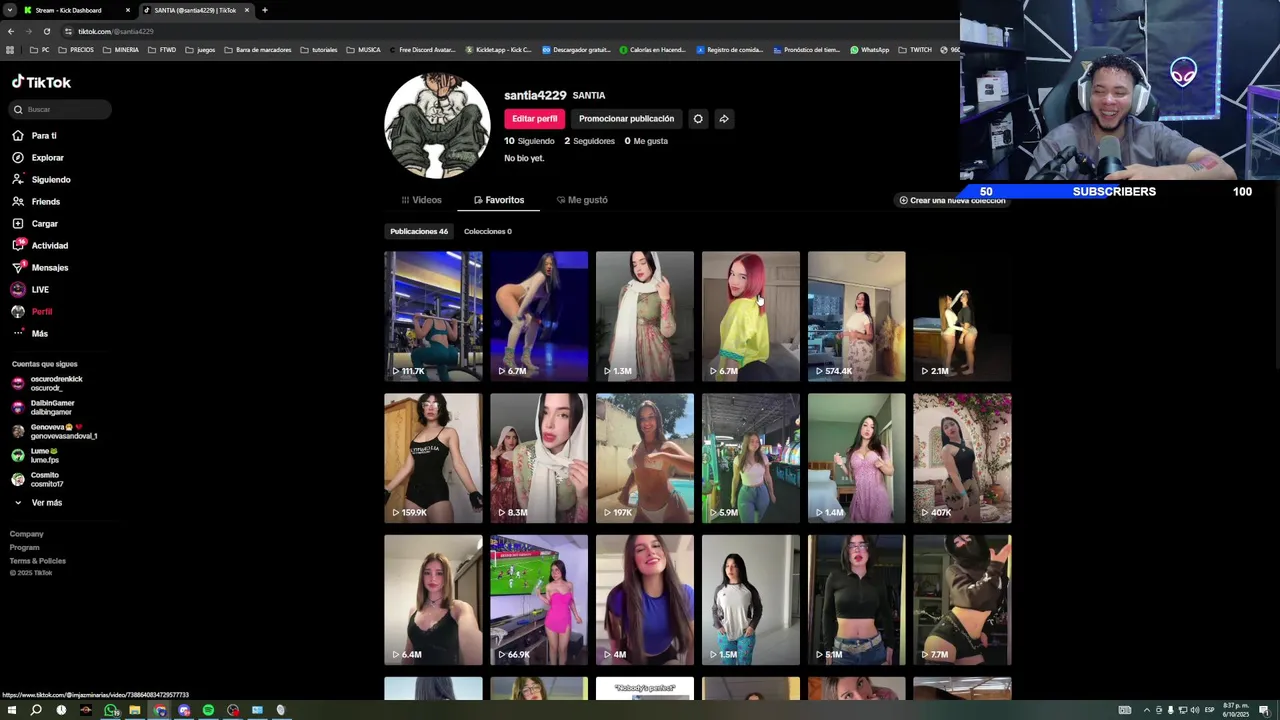Open the 10 Siguiendo list

click(529, 141)
